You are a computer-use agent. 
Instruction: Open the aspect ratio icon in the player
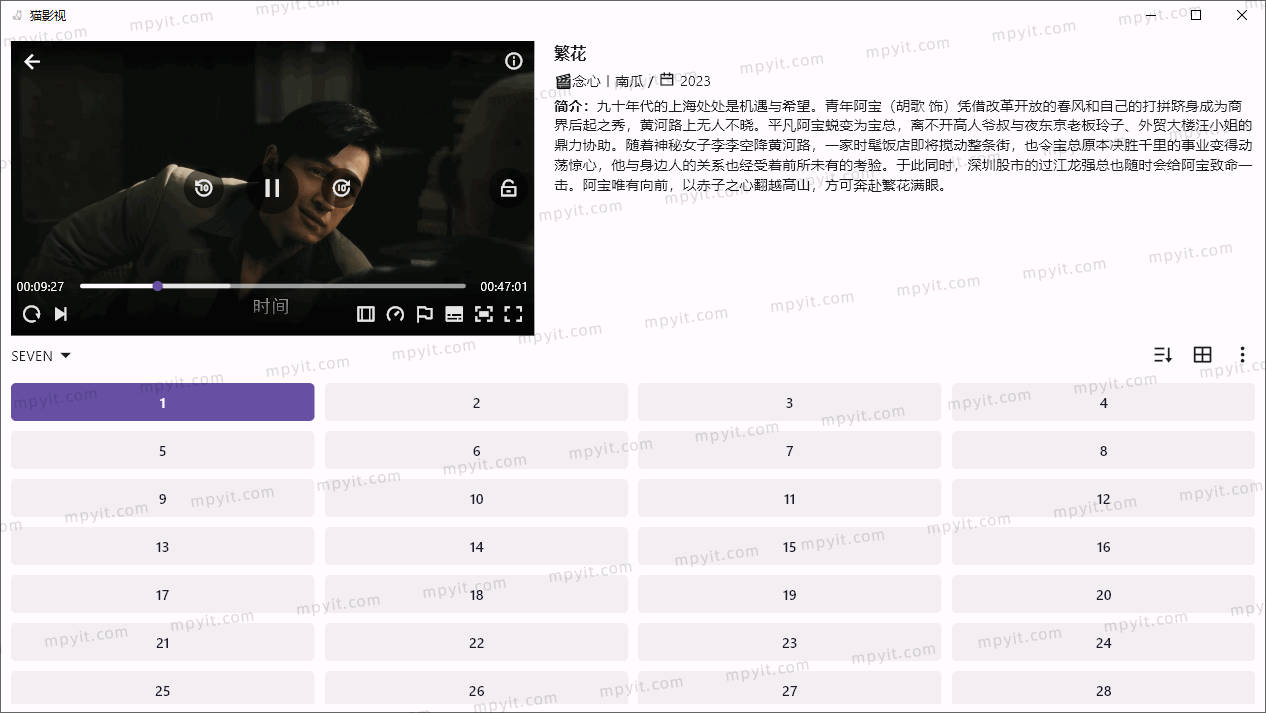pos(366,314)
